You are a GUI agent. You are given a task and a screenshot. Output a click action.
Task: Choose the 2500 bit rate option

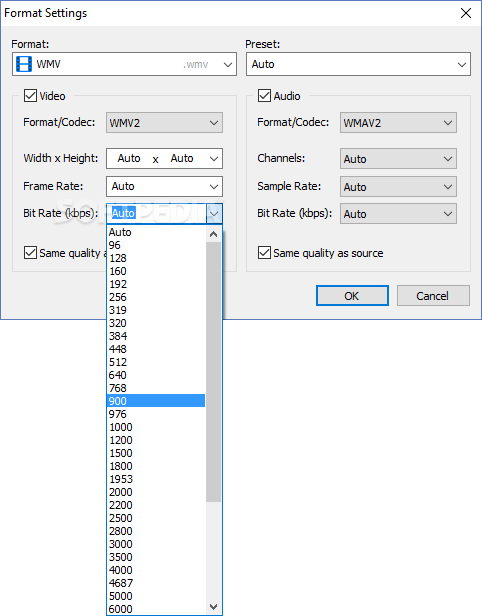click(x=156, y=518)
